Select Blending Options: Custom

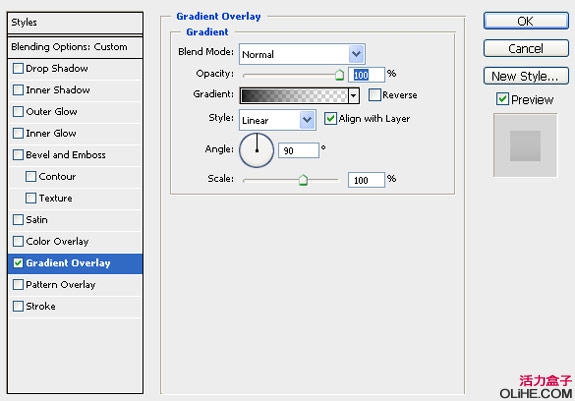75,47
